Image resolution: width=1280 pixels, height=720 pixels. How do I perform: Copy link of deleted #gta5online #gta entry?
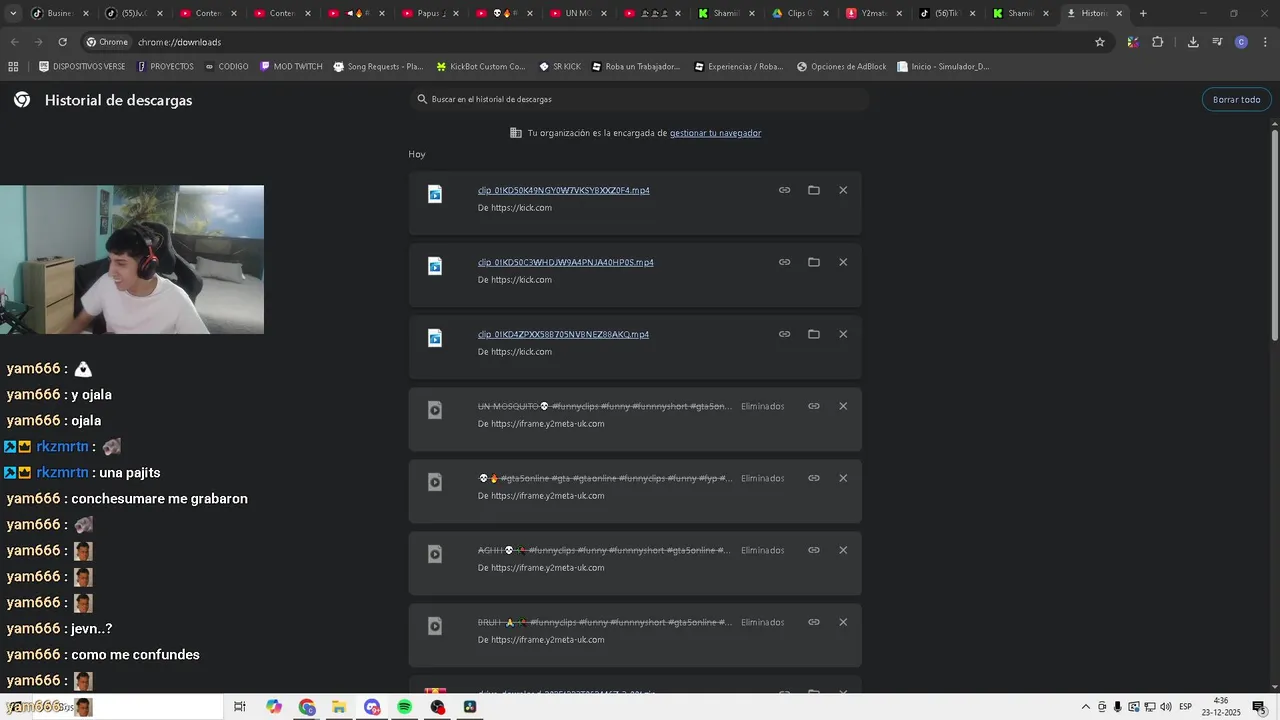click(x=814, y=478)
